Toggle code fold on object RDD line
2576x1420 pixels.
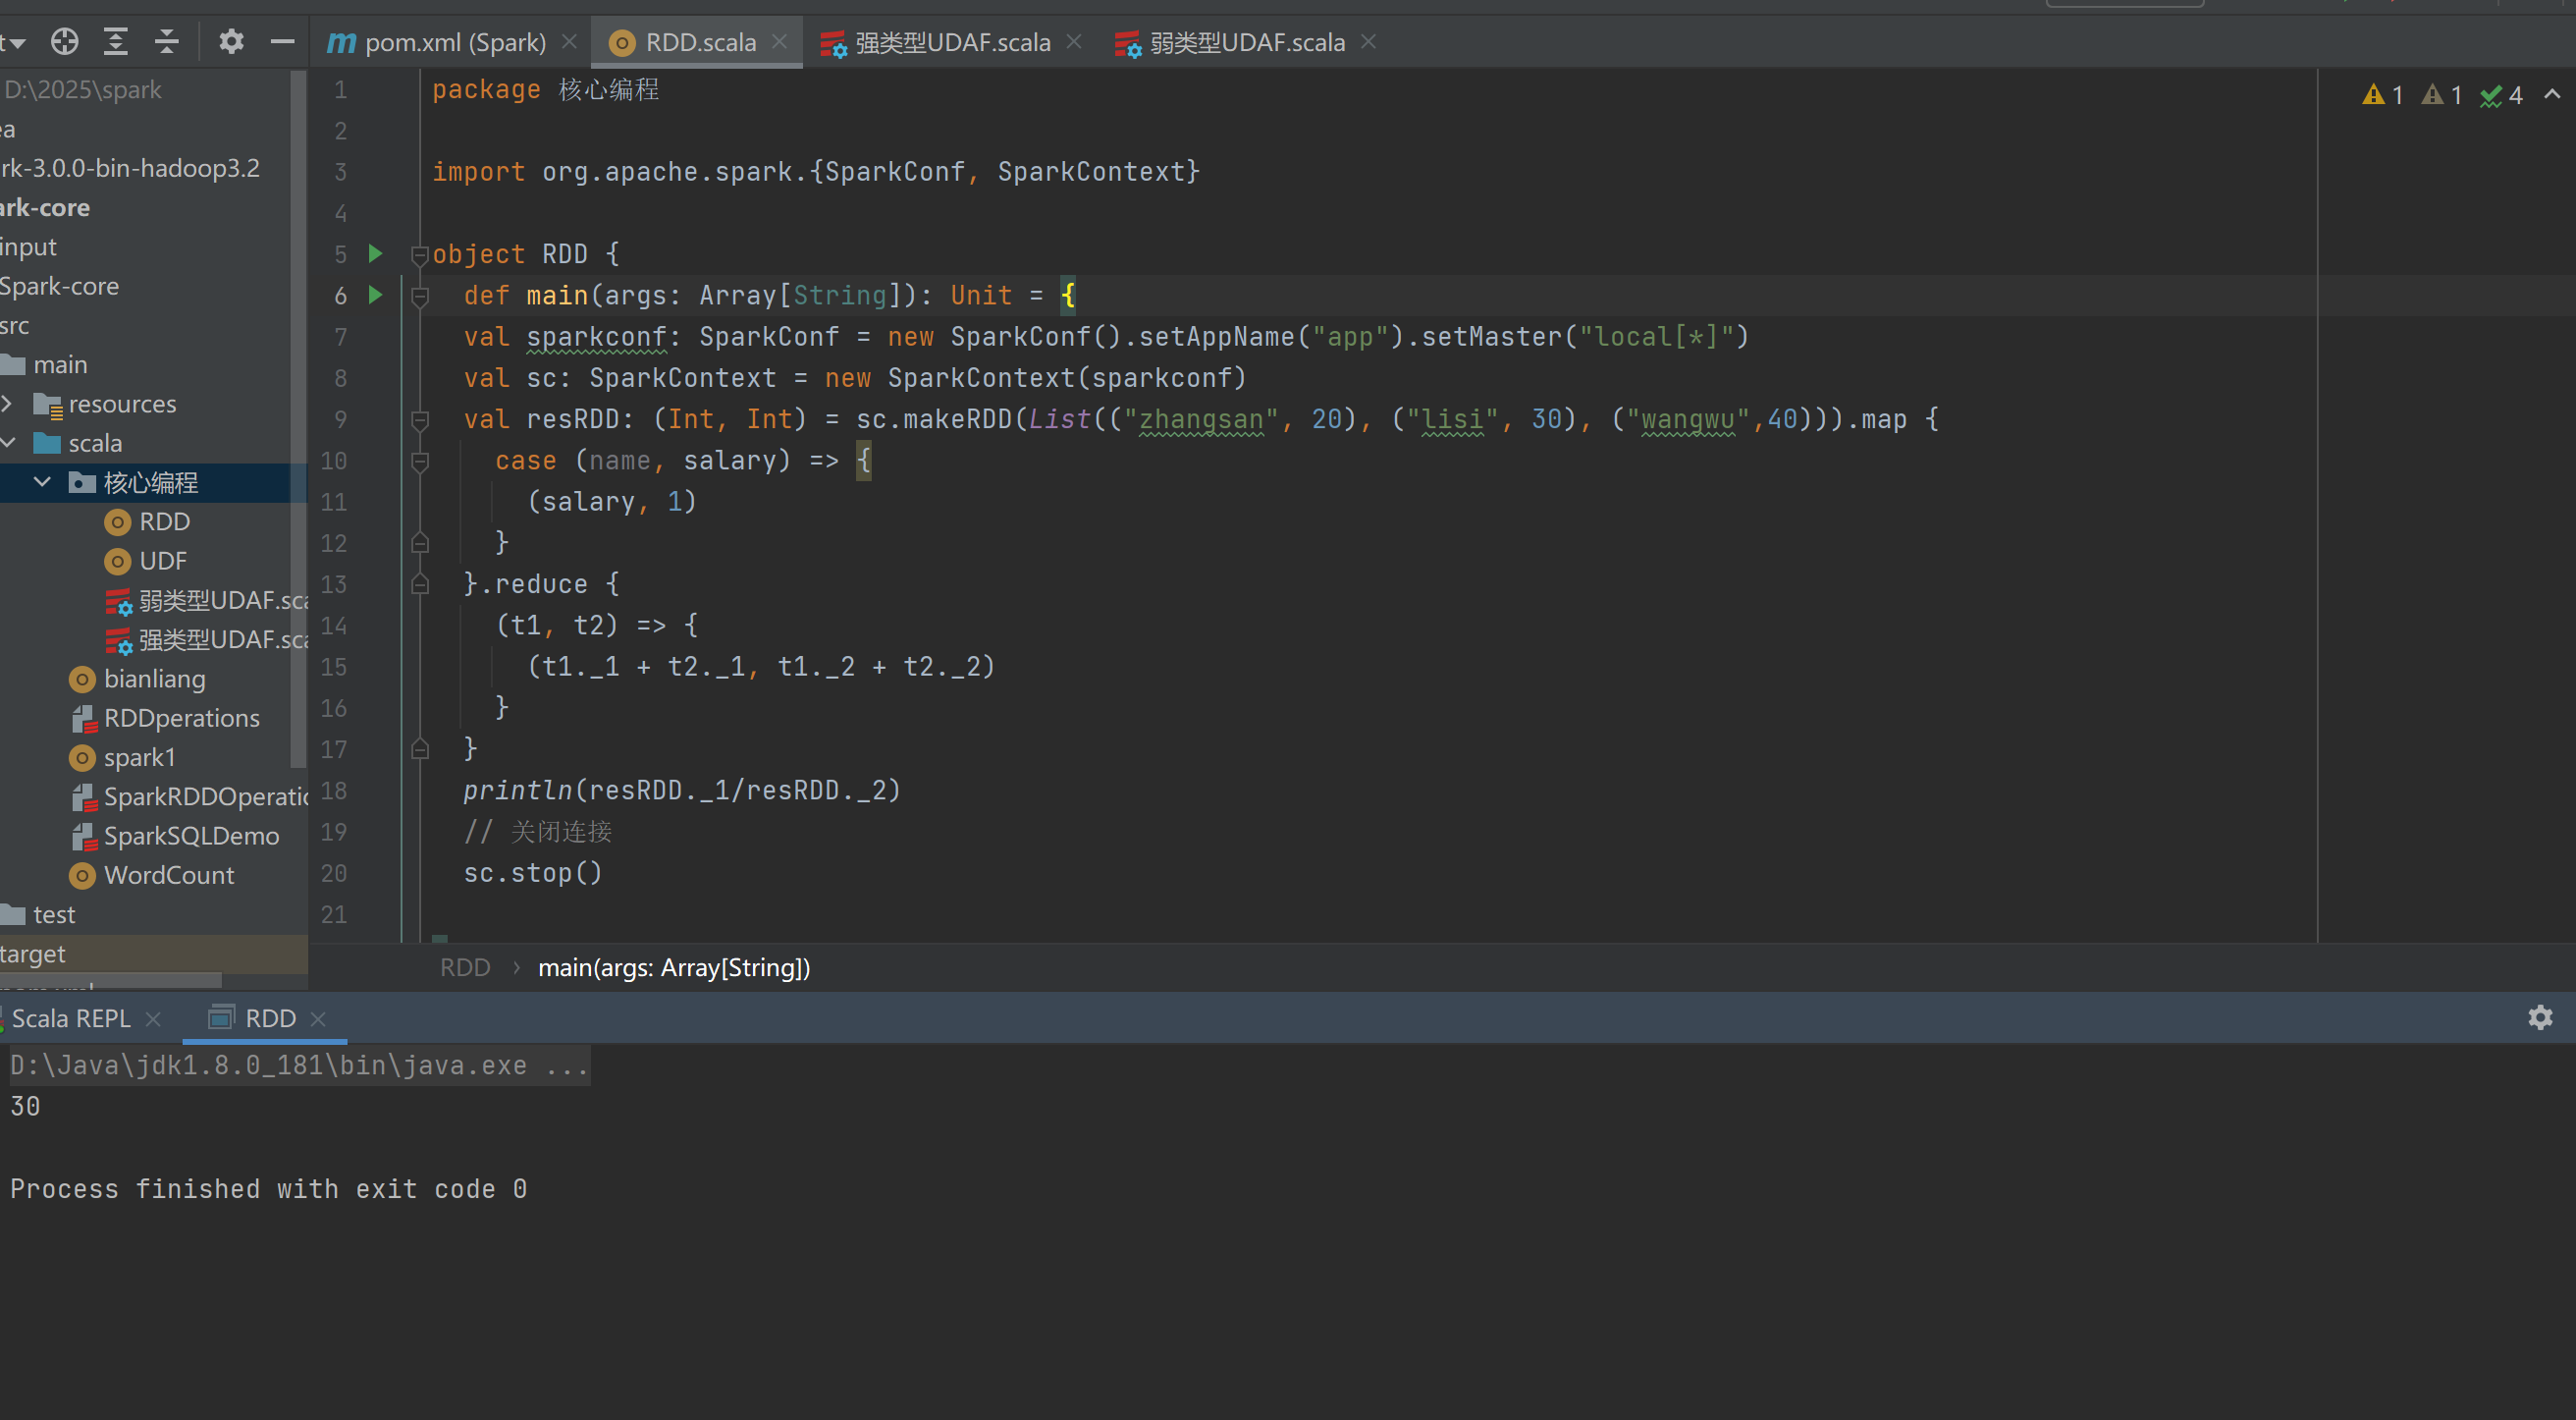click(420, 256)
